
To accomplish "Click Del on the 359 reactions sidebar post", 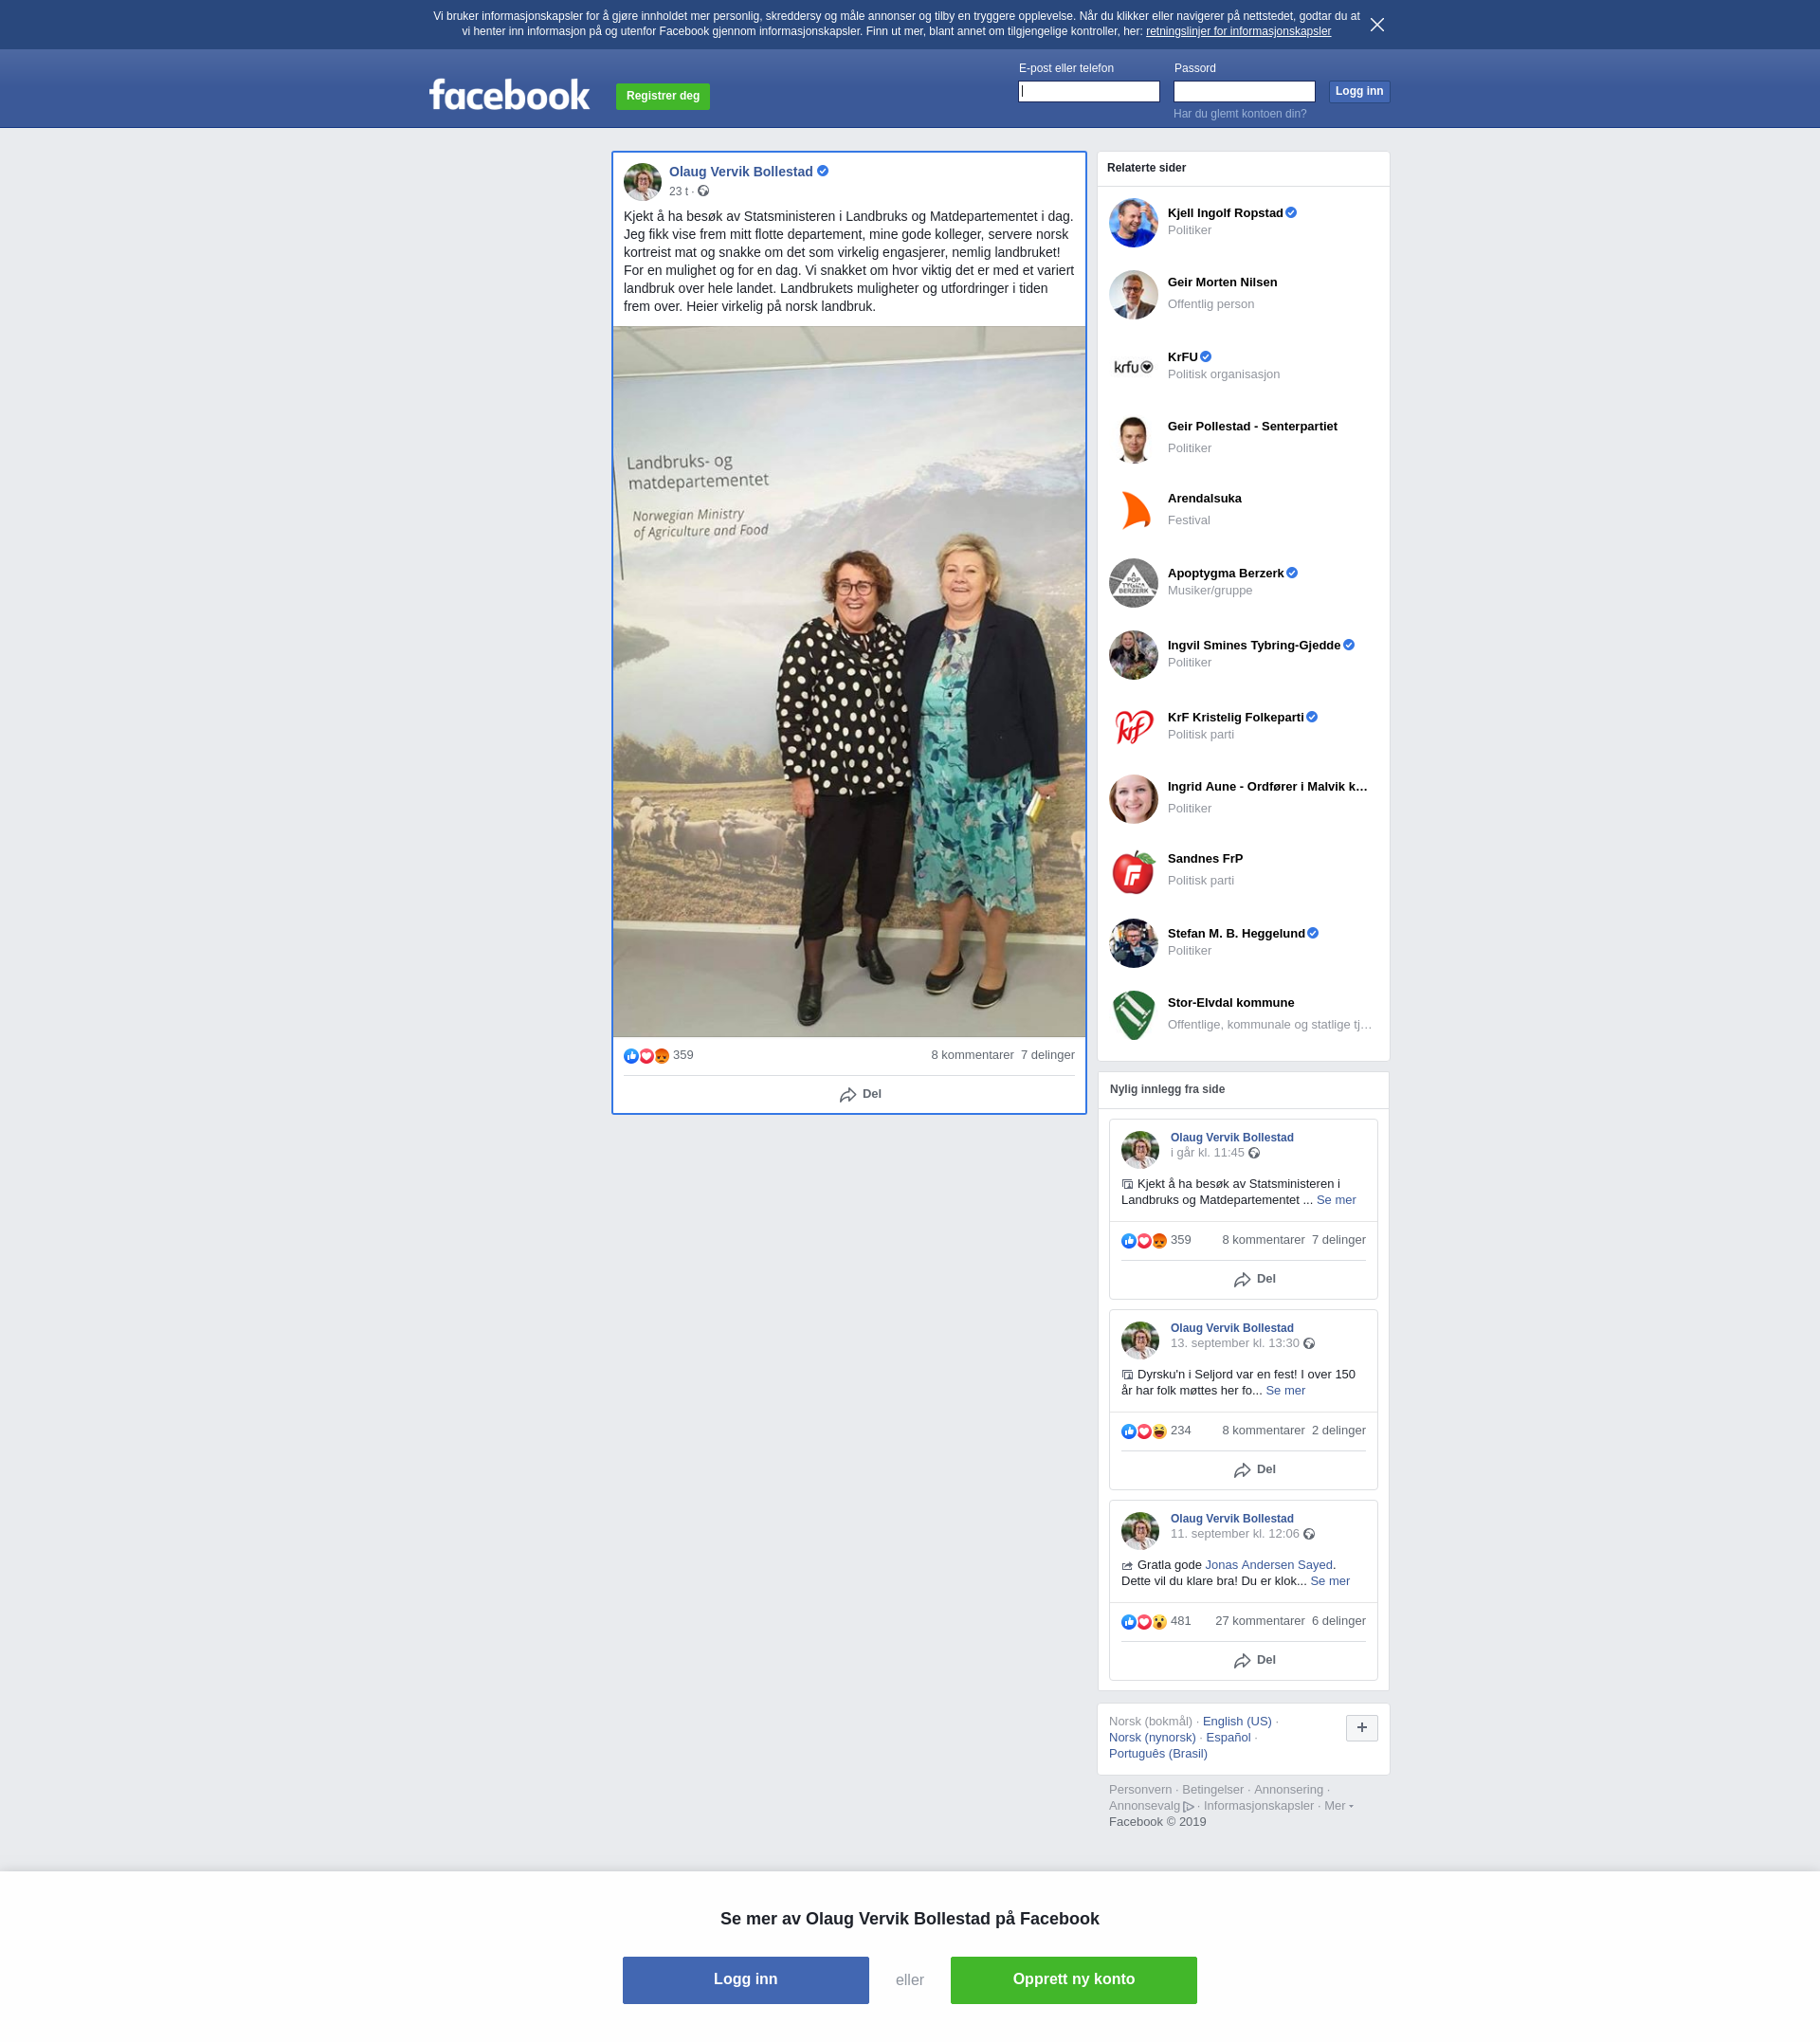I will [1254, 1279].
